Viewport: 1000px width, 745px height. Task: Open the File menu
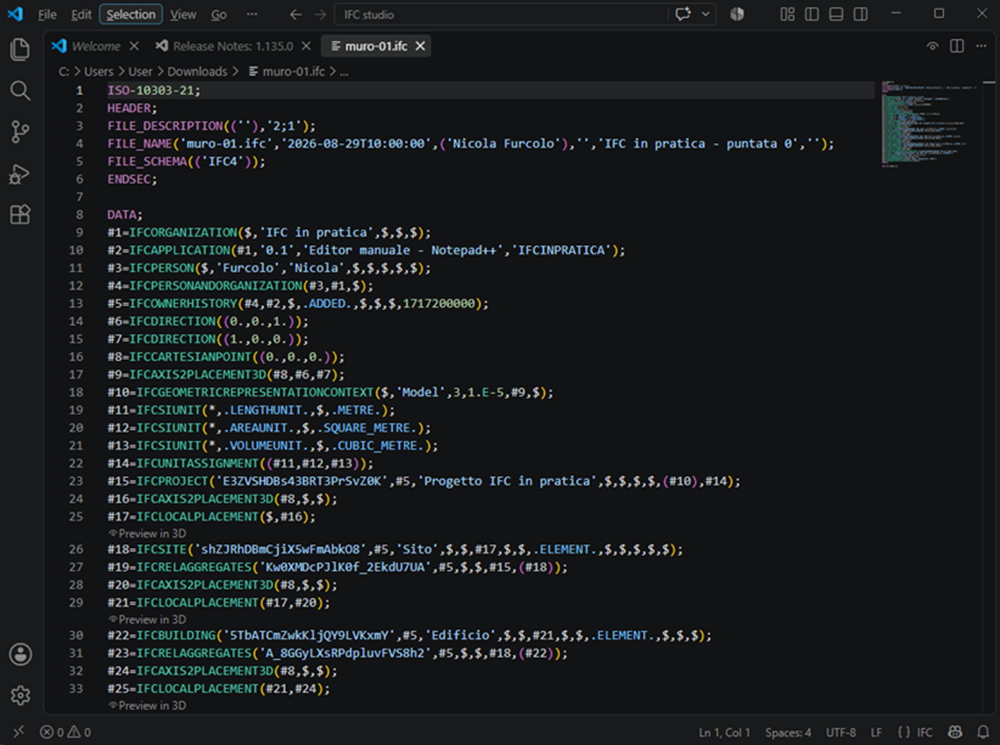pyautogui.click(x=47, y=14)
